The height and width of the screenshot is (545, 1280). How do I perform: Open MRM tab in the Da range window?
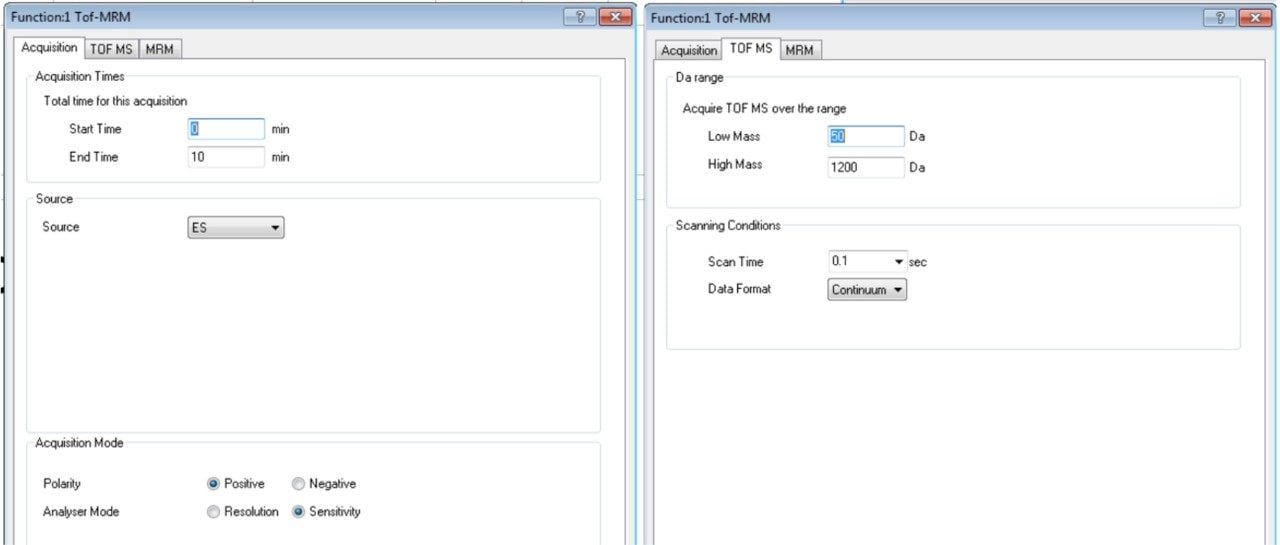[x=799, y=50]
